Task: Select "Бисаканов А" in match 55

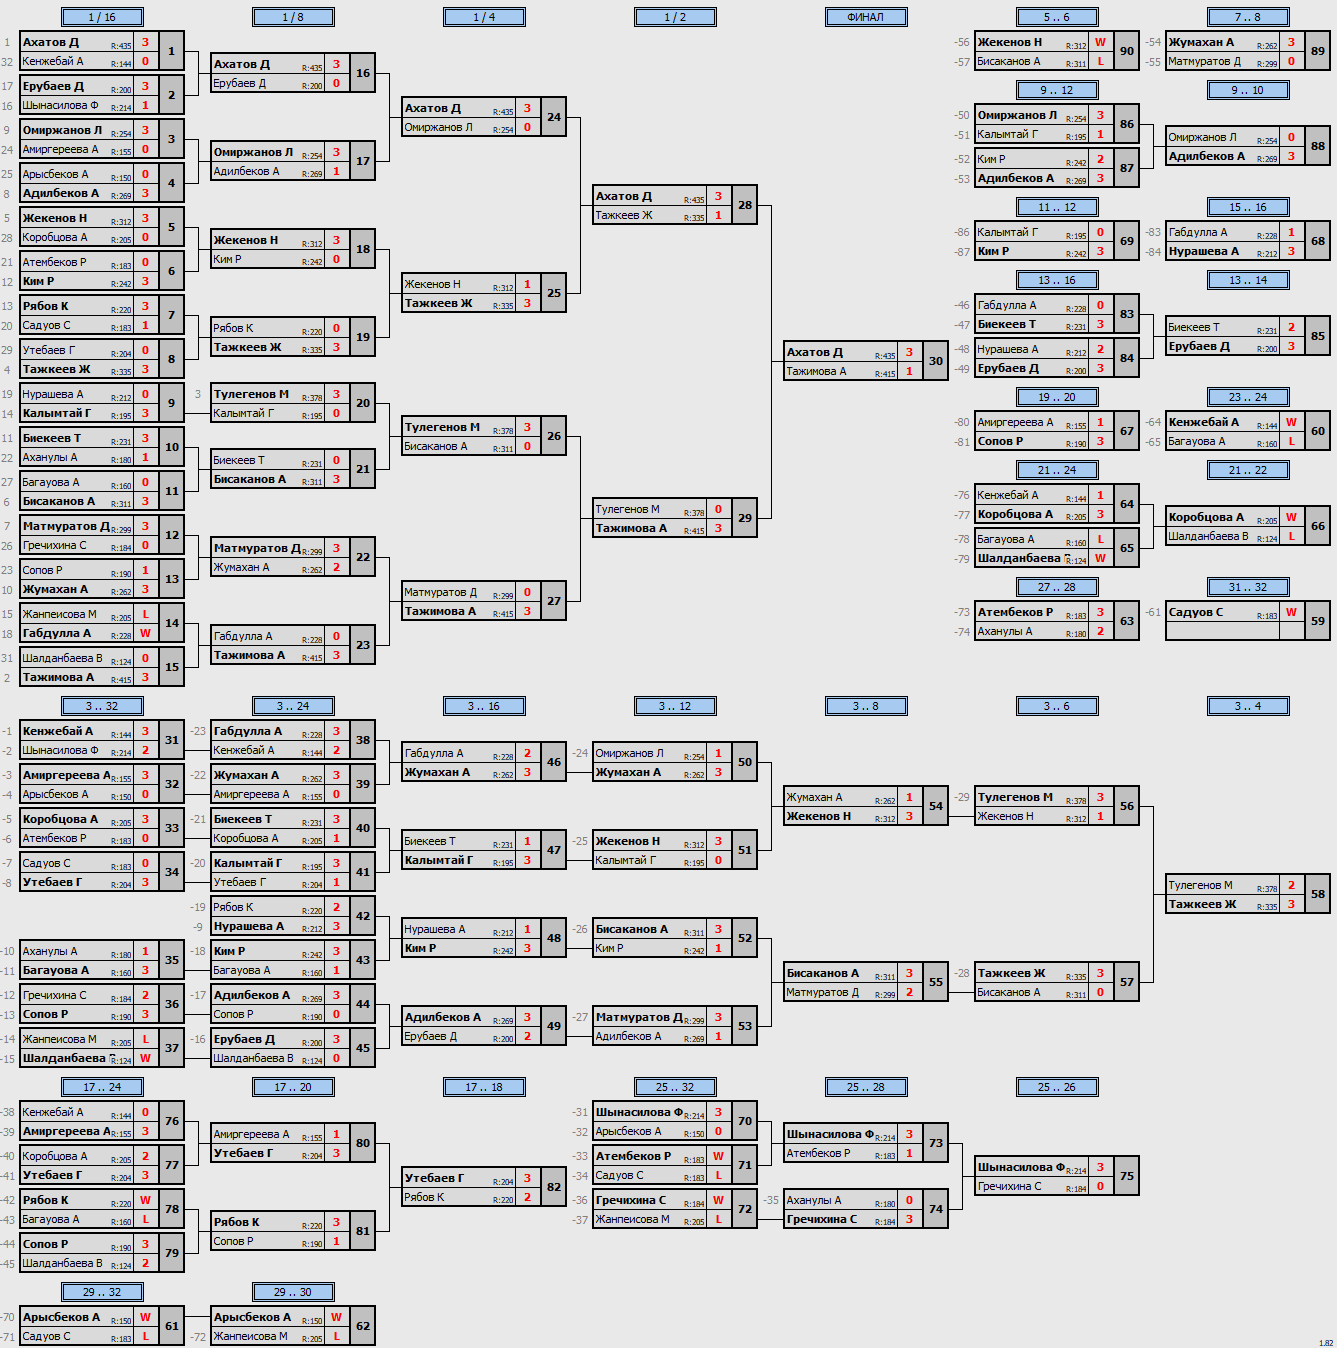Action: click(x=823, y=973)
